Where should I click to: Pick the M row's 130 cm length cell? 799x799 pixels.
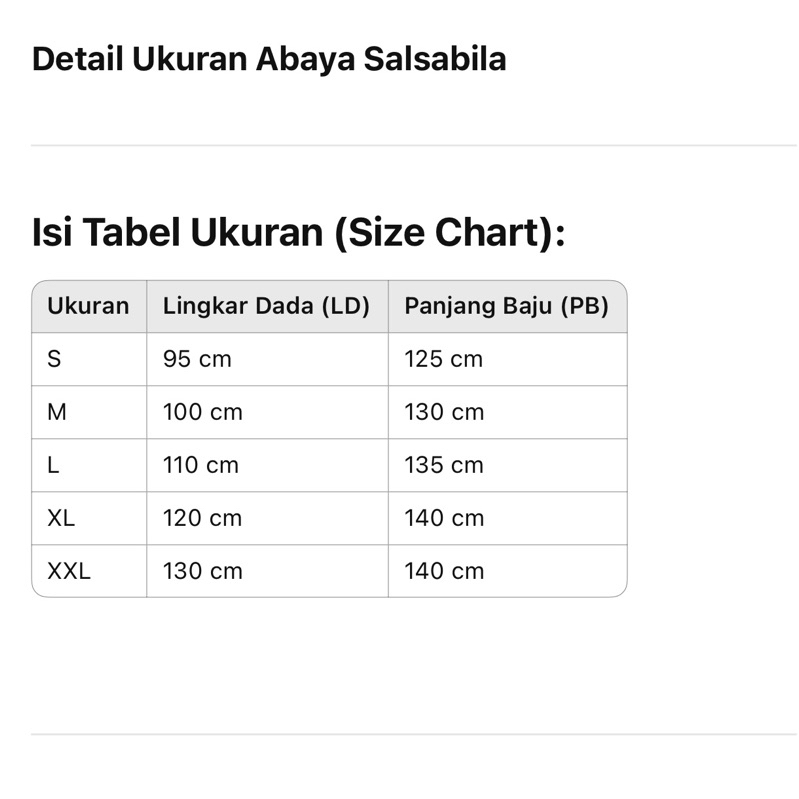point(444,412)
